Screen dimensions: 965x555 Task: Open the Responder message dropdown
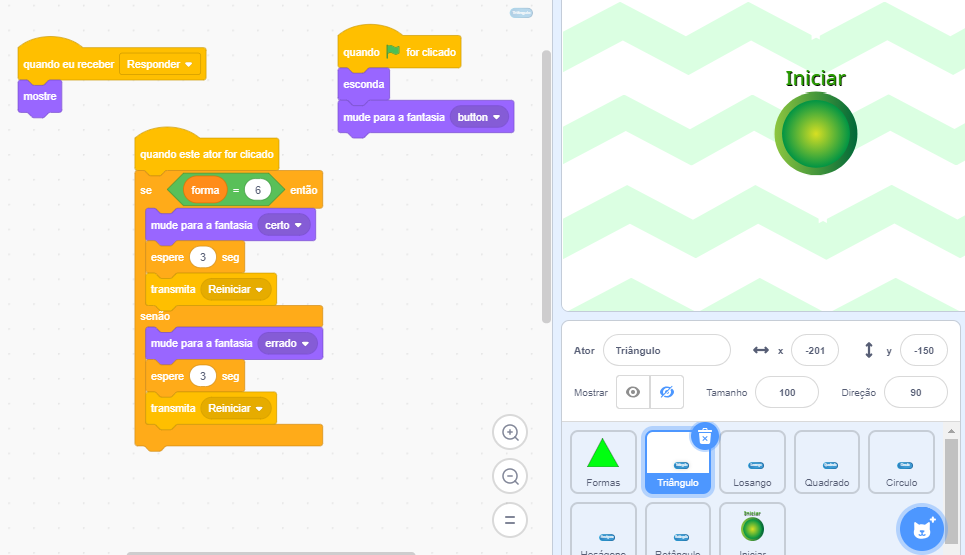pos(161,64)
